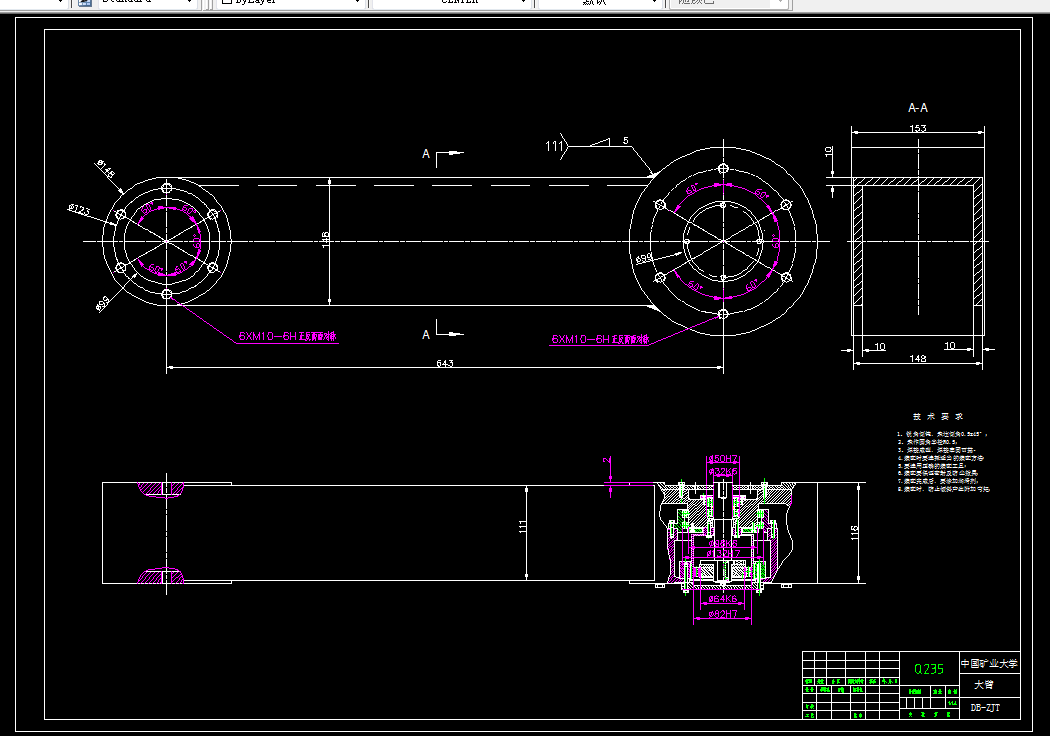Select the ø99 label on left flange
Image resolution: width=1050 pixels, height=736 pixels.
(102, 304)
